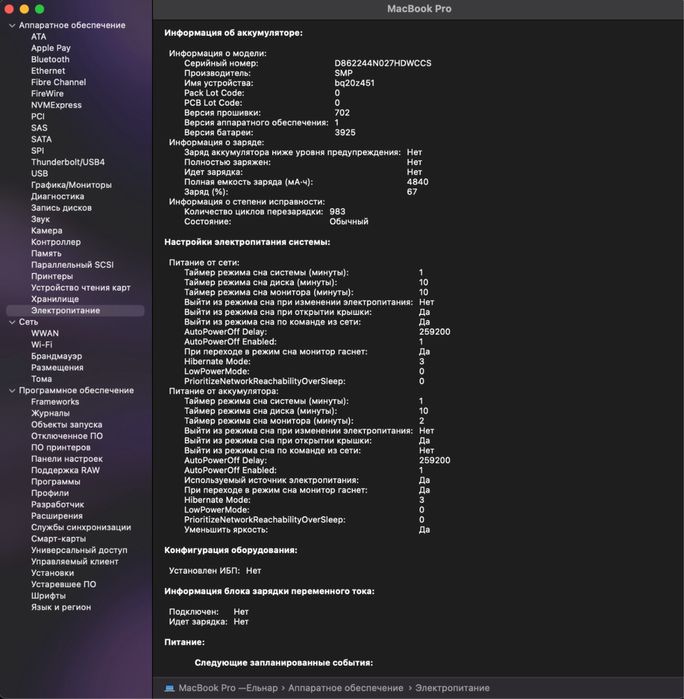The image size is (684, 699).
Task: Open Параллельный SCSI entry
Action: (72, 265)
